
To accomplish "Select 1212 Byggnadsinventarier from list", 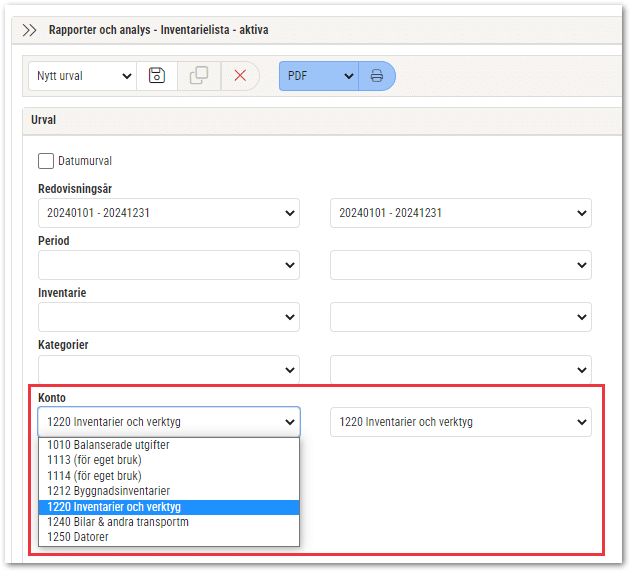I will (169, 491).
